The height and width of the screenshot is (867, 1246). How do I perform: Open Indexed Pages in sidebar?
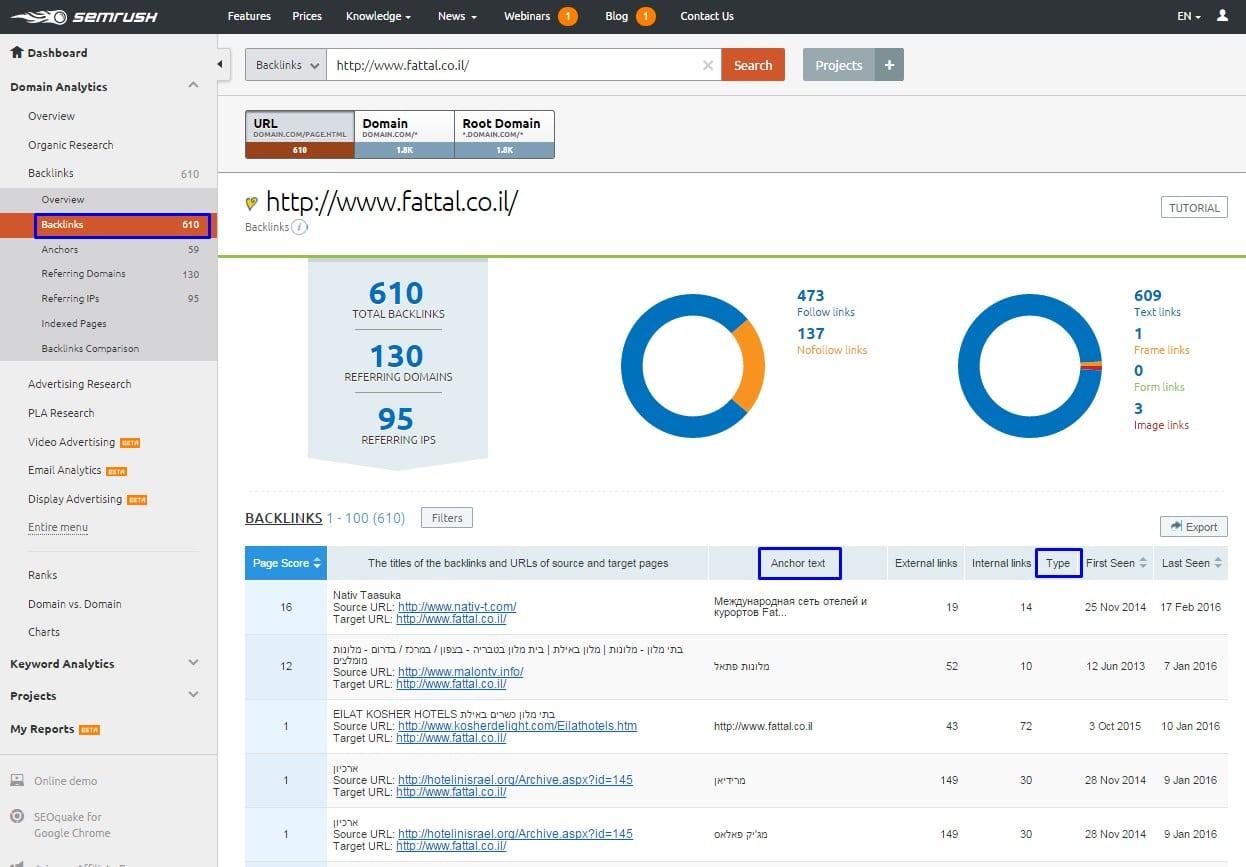74,324
